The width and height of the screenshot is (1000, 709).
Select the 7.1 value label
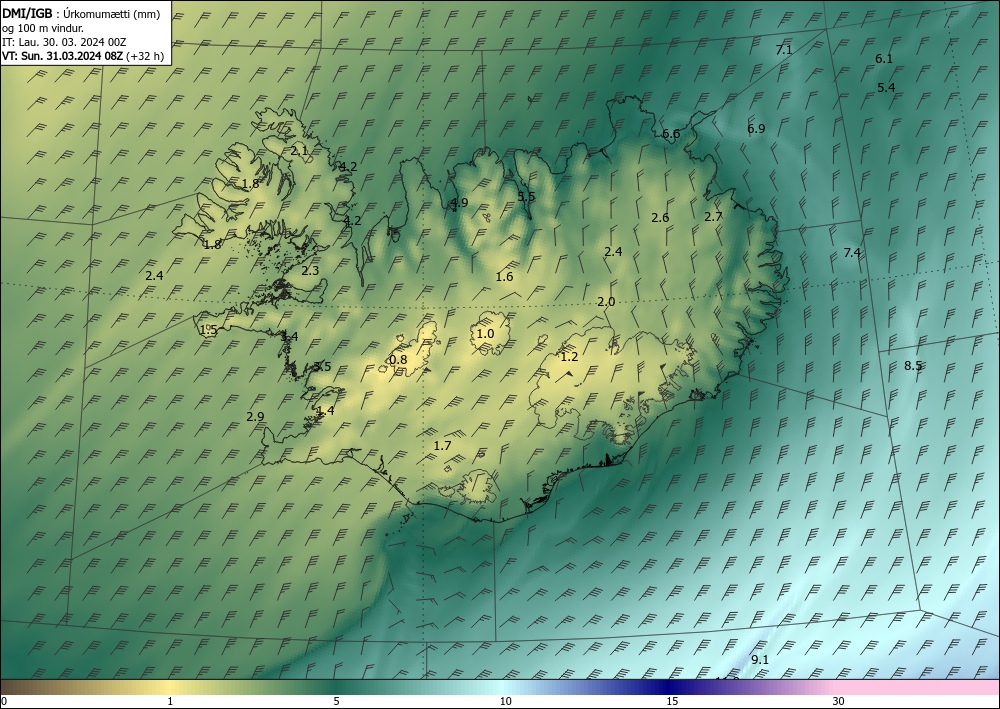click(784, 50)
